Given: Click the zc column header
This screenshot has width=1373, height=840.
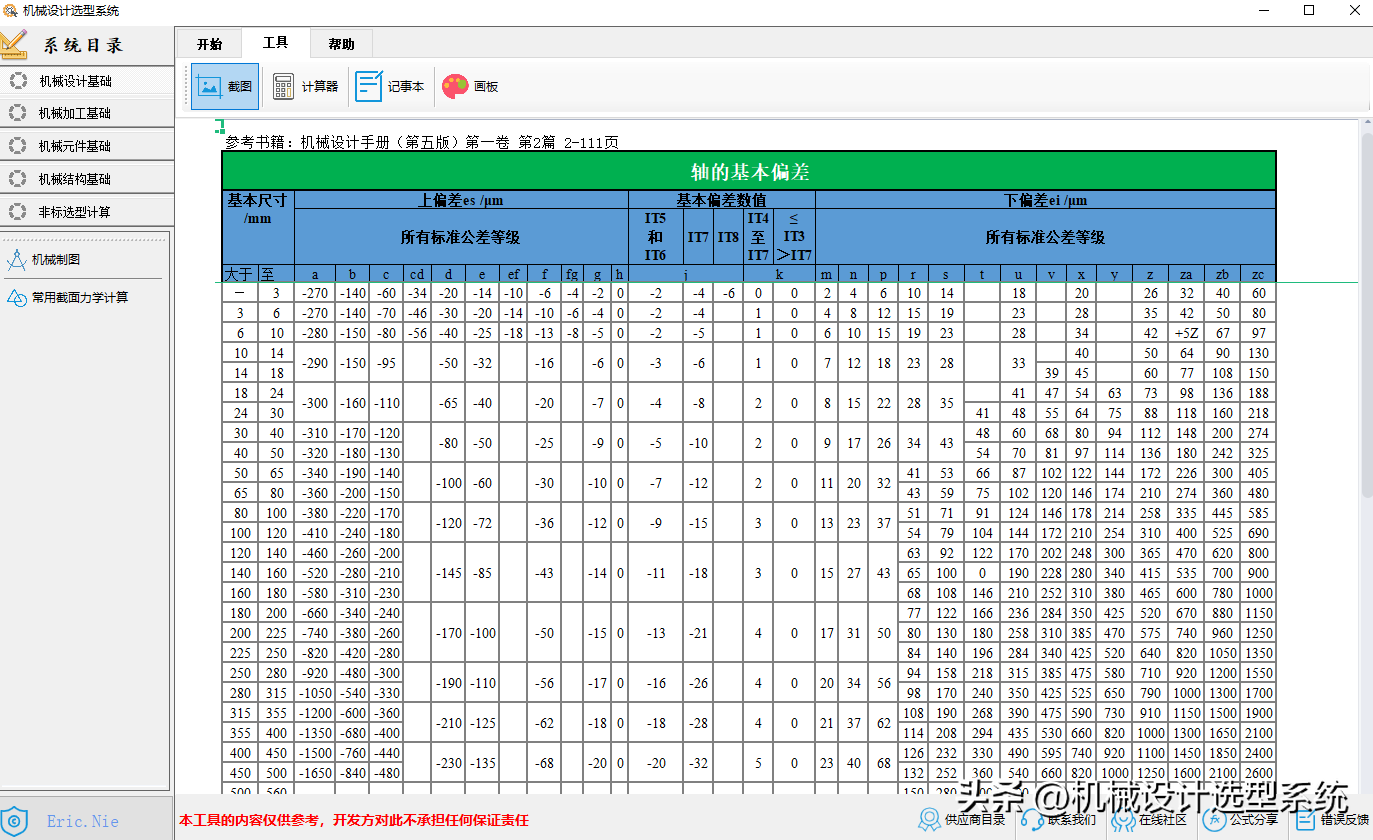Looking at the screenshot, I should click(1259, 274).
